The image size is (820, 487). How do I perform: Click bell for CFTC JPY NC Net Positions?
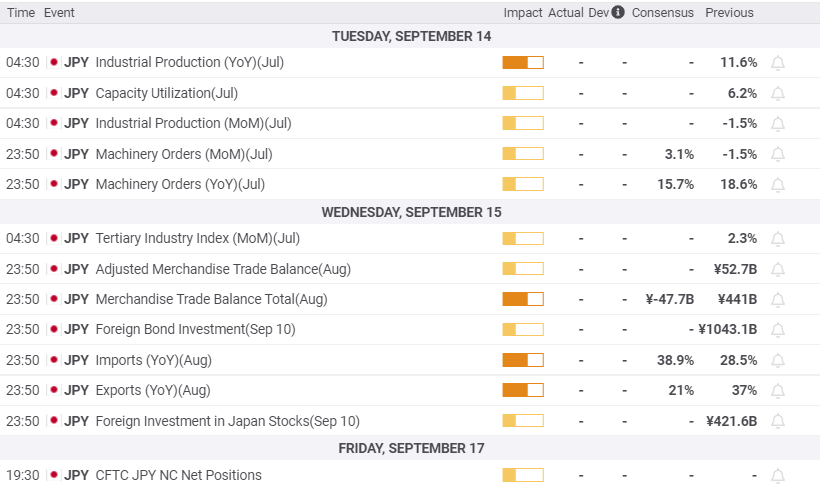pyautogui.click(x=778, y=475)
